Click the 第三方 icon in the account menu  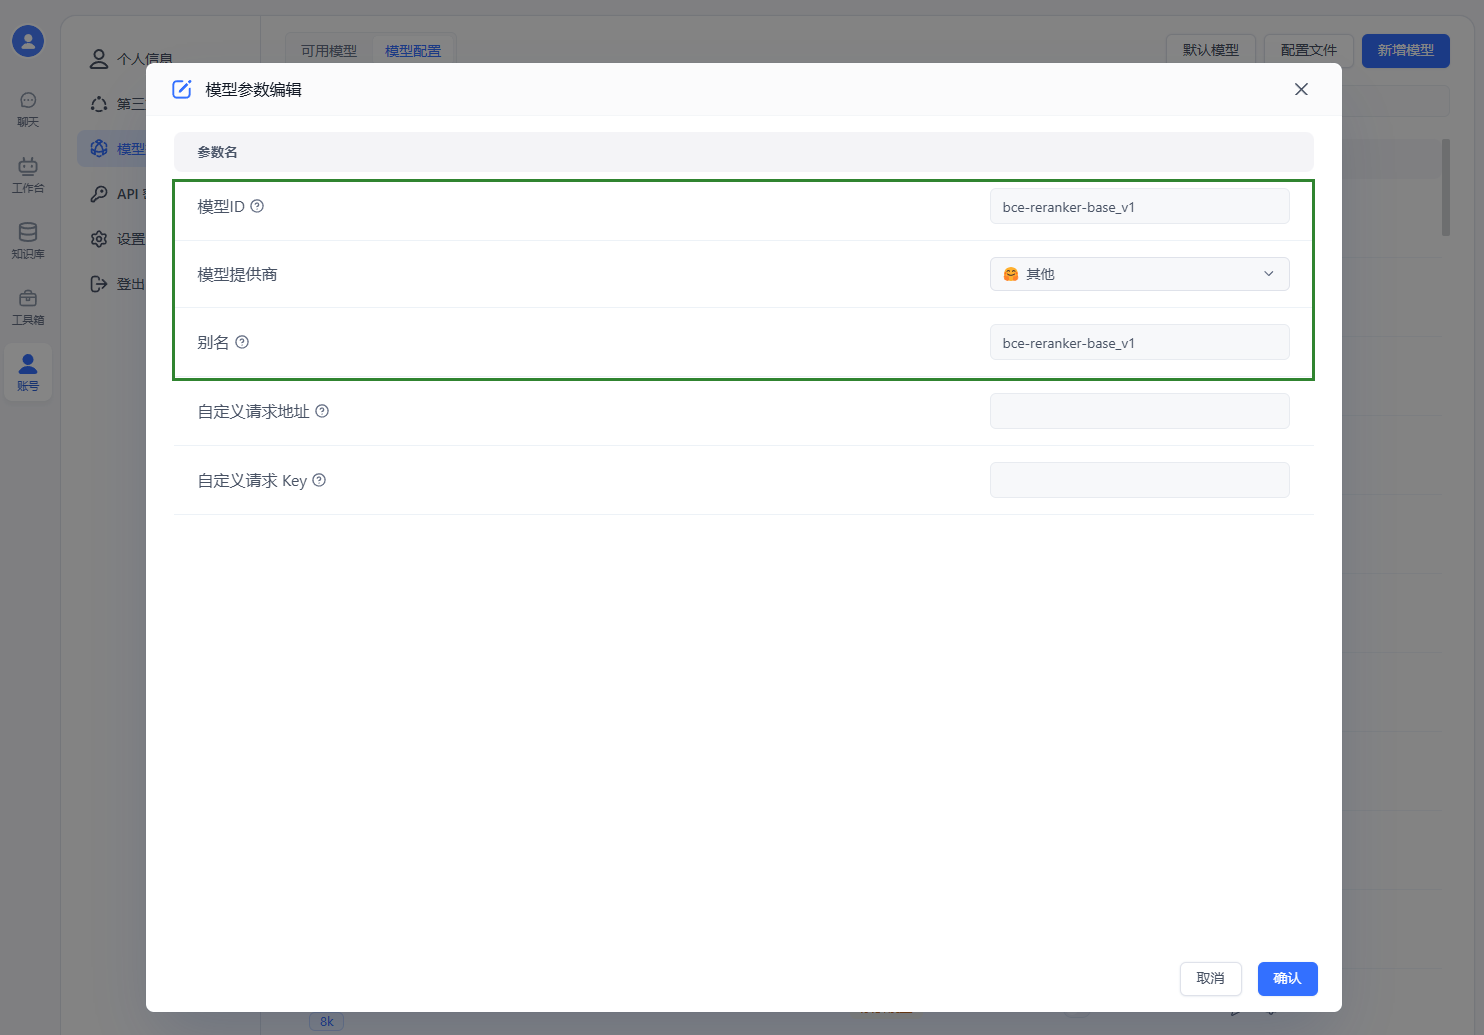[99, 104]
